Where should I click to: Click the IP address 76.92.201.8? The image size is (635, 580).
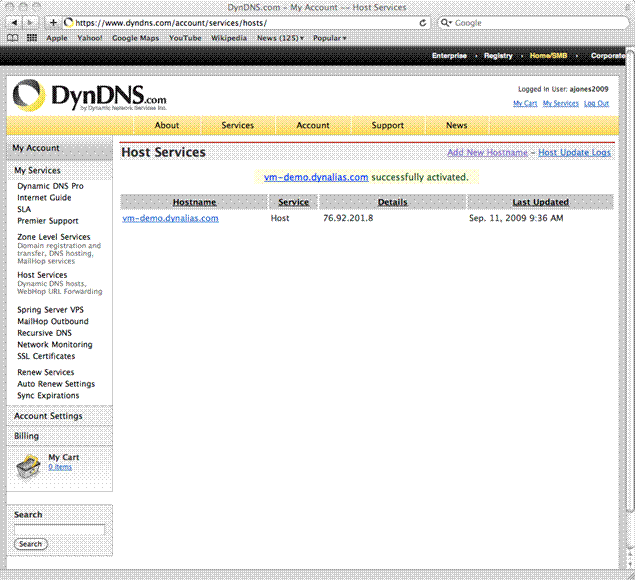[348, 218]
